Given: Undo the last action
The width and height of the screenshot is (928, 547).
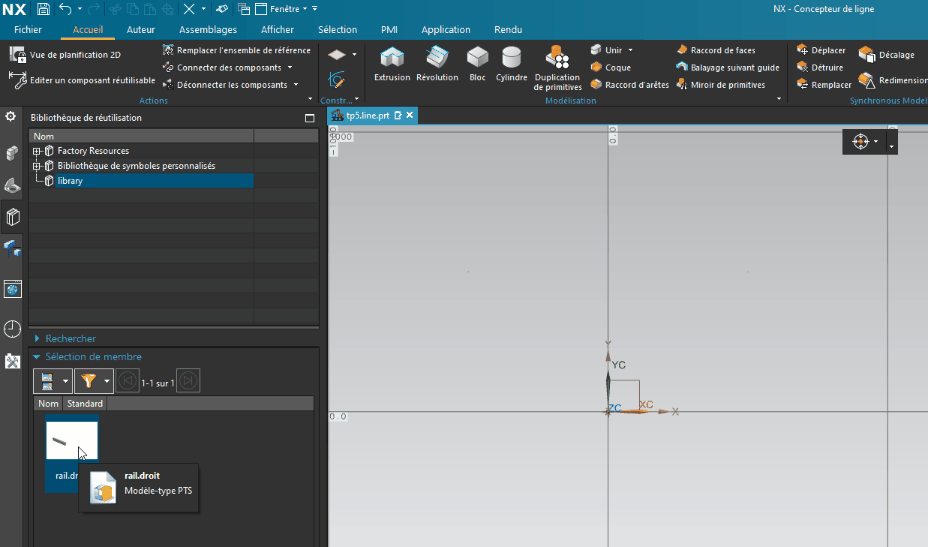Looking at the screenshot, I should click(66, 9).
